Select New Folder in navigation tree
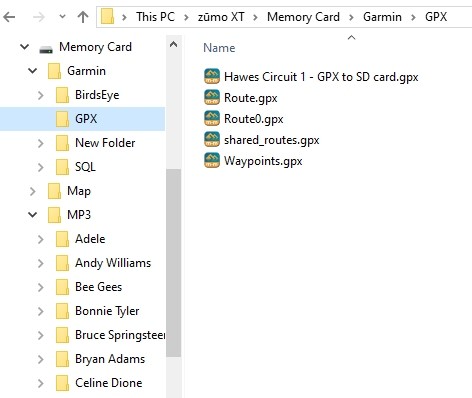The height and width of the screenshot is (398, 472). click(105, 143)
